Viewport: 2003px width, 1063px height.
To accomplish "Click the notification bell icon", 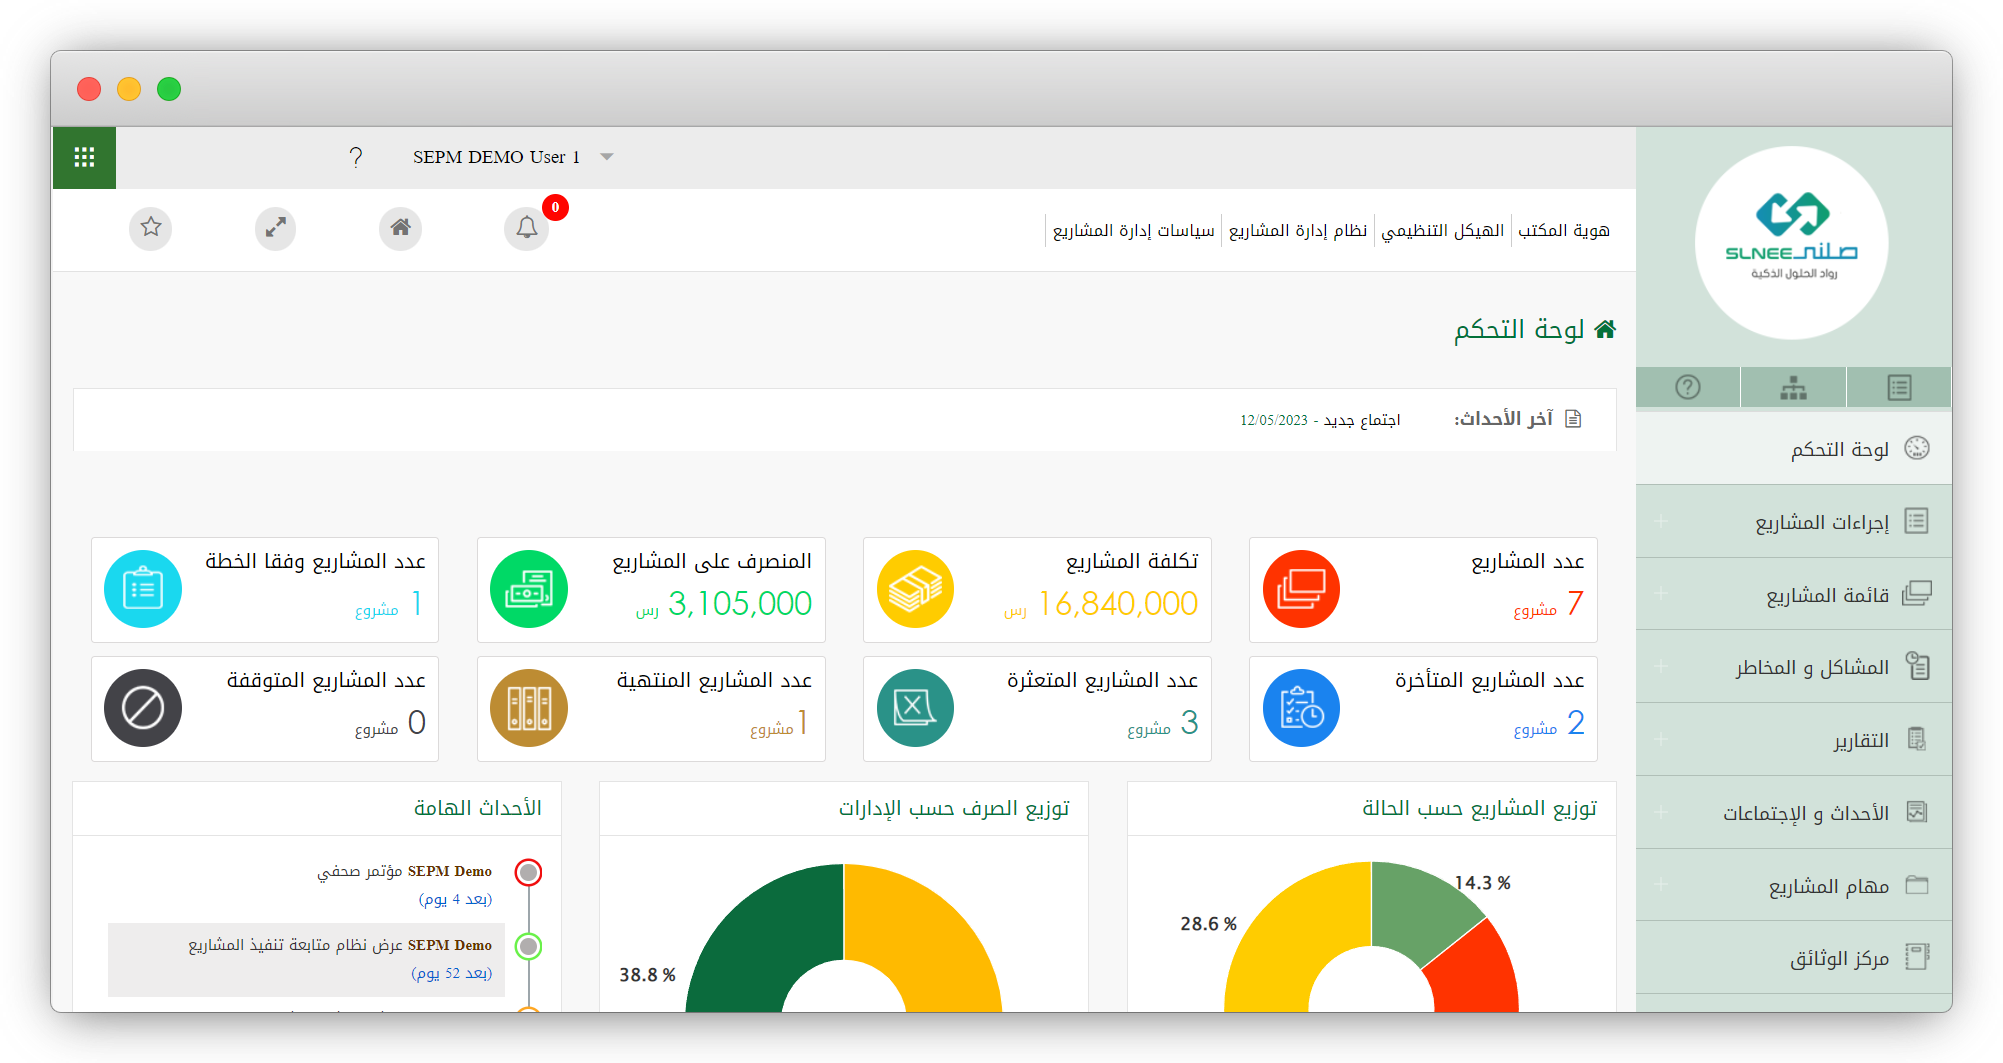I will 526,228.
